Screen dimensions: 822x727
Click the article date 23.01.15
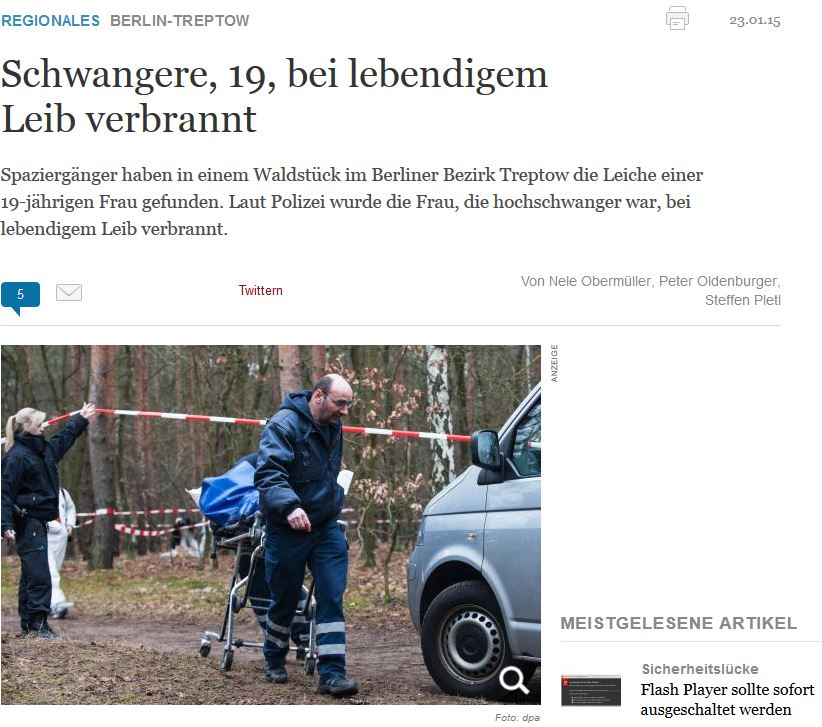(754, 20)
